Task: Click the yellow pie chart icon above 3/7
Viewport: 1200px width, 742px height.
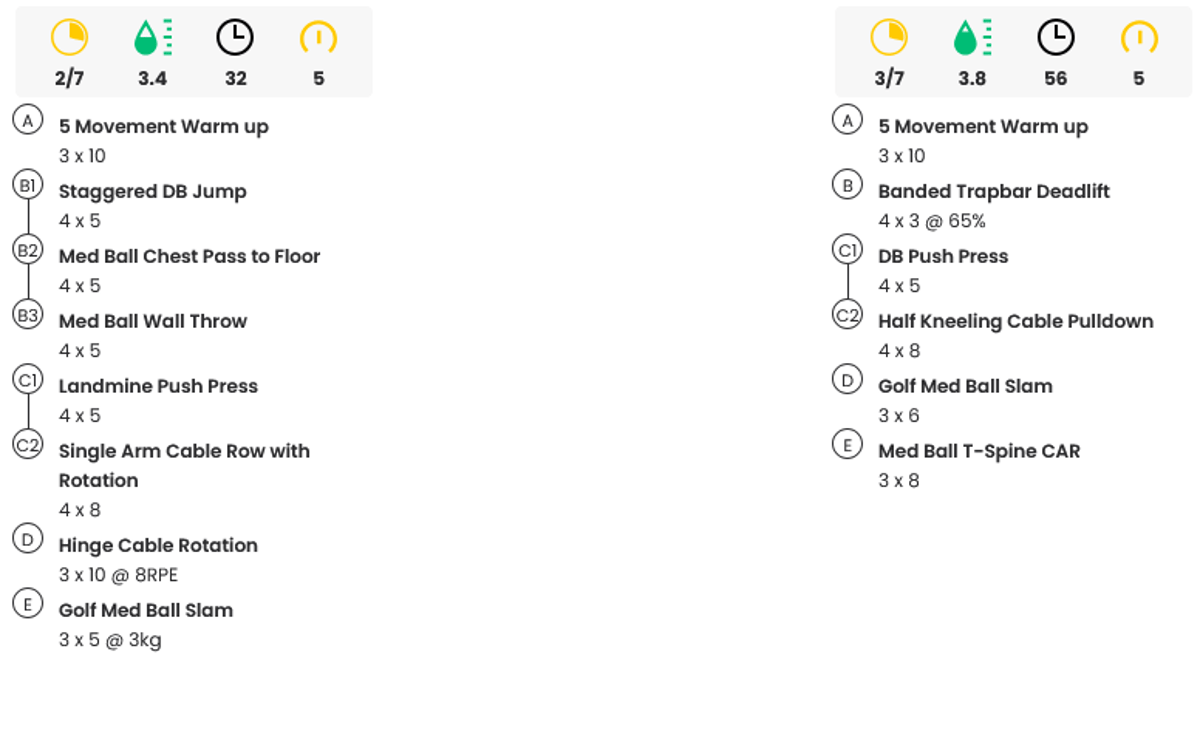Action: click(x=889, y=39)
